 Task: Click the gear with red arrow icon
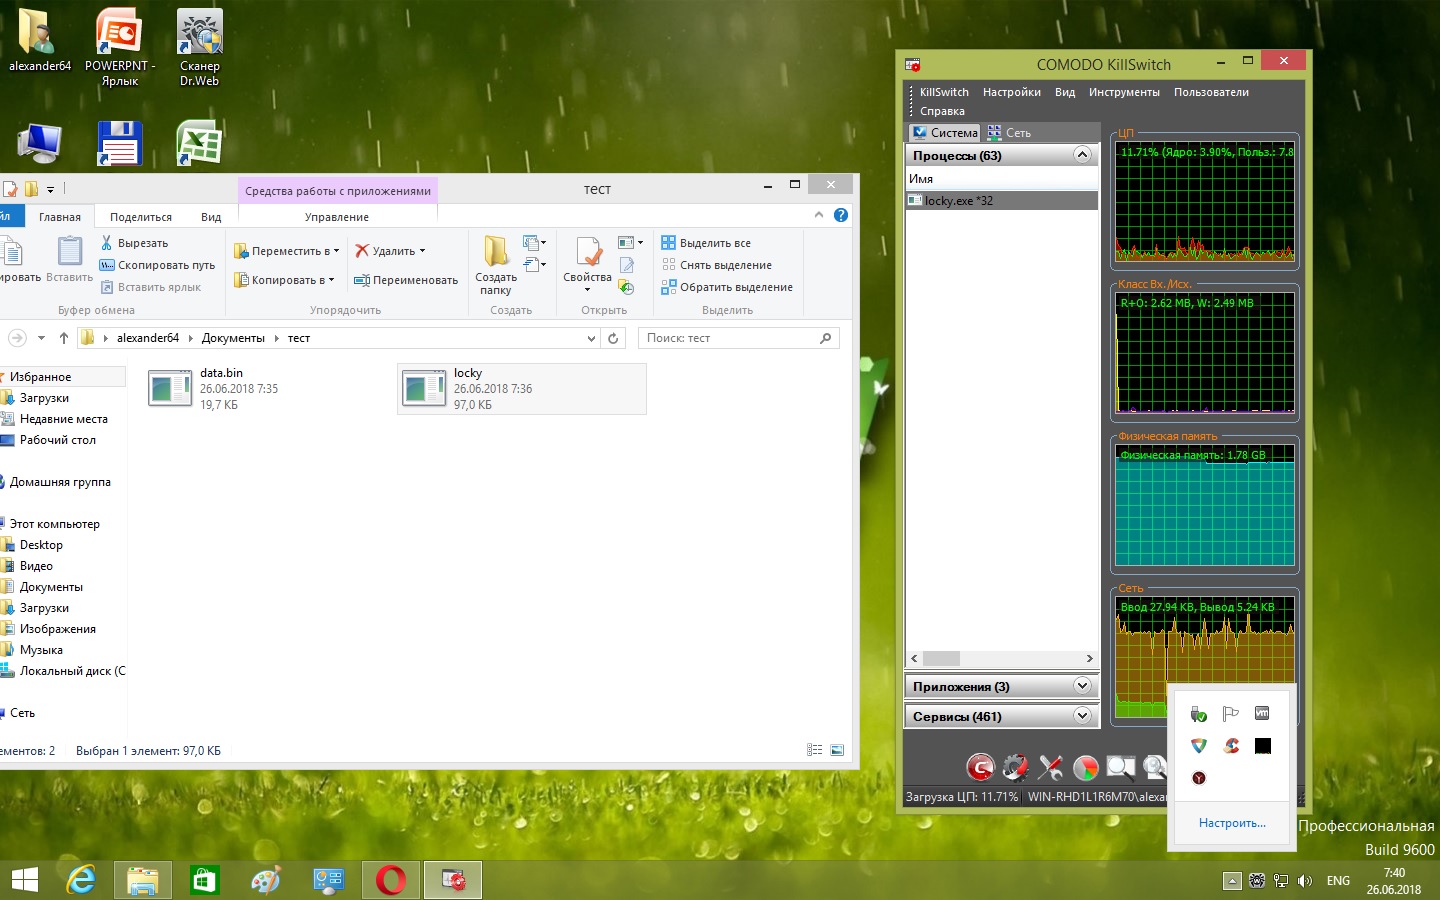pyautogui.click(x=1015, y=767)
